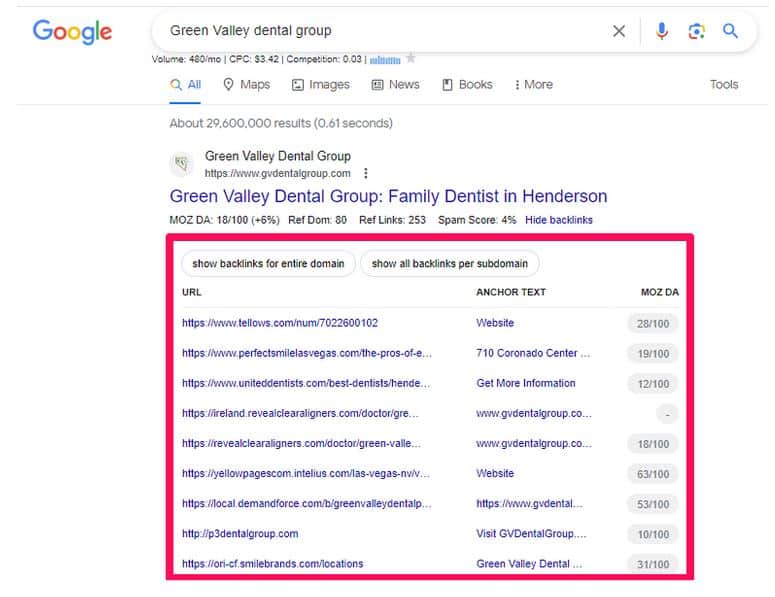Image resolution: width=775 pixels, height=597 pixels.
Task: Click the Spam Score: 4% metric
Action: (x=477, y=220)
